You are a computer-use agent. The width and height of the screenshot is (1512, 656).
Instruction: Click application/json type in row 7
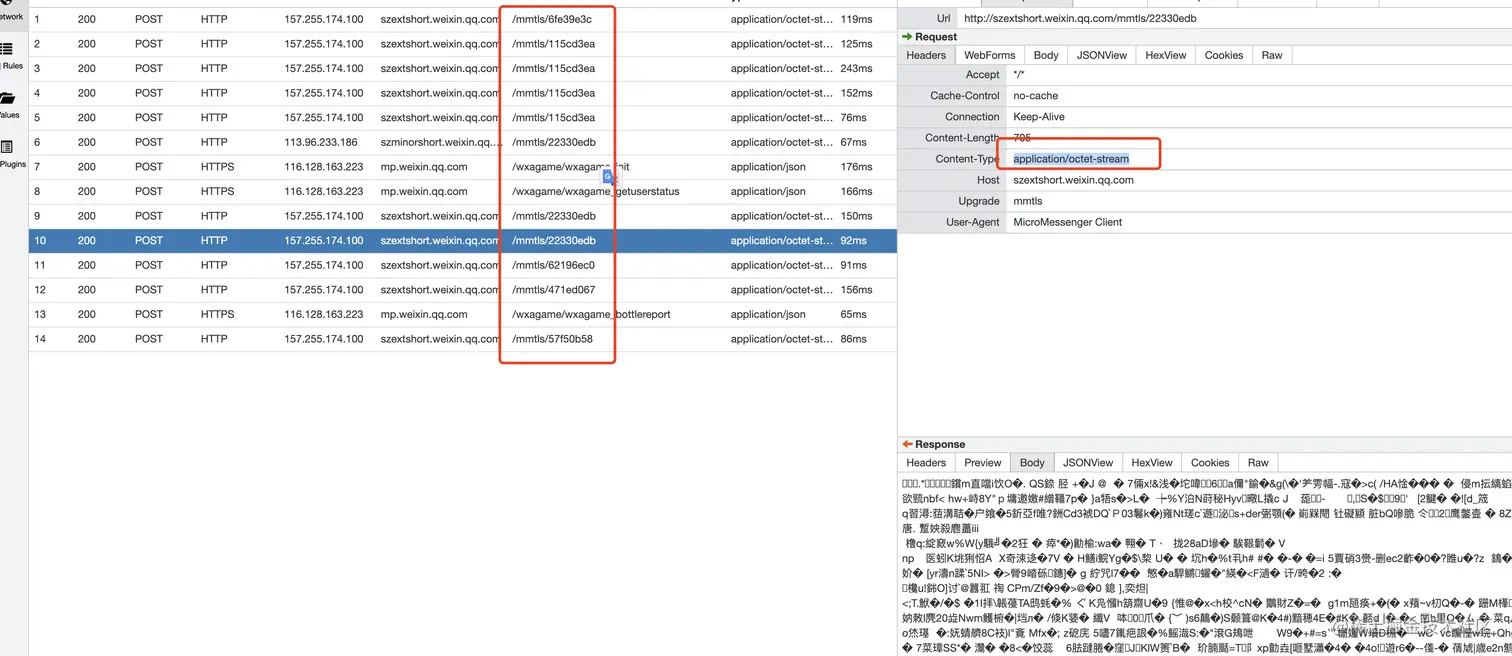point(768,167)
